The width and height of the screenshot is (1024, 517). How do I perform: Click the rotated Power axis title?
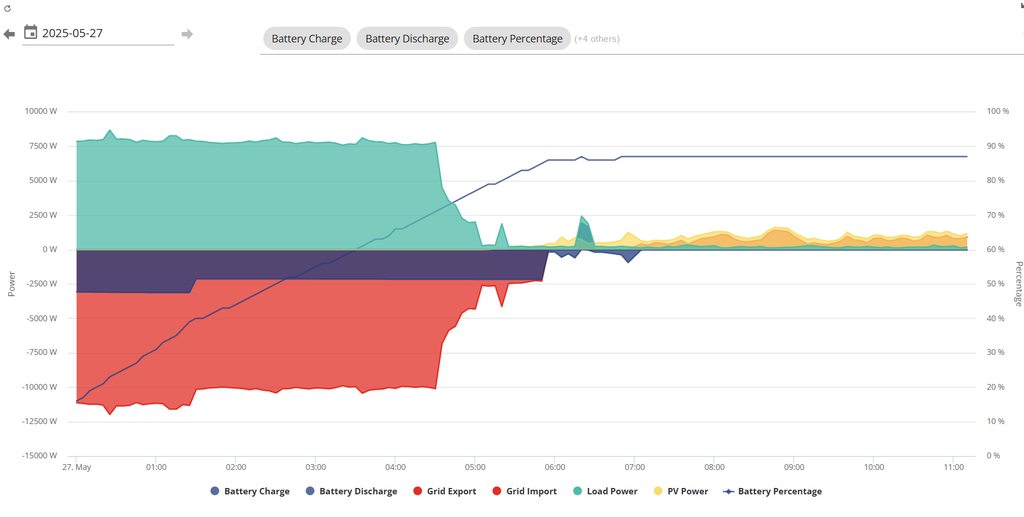pos(12,283)
